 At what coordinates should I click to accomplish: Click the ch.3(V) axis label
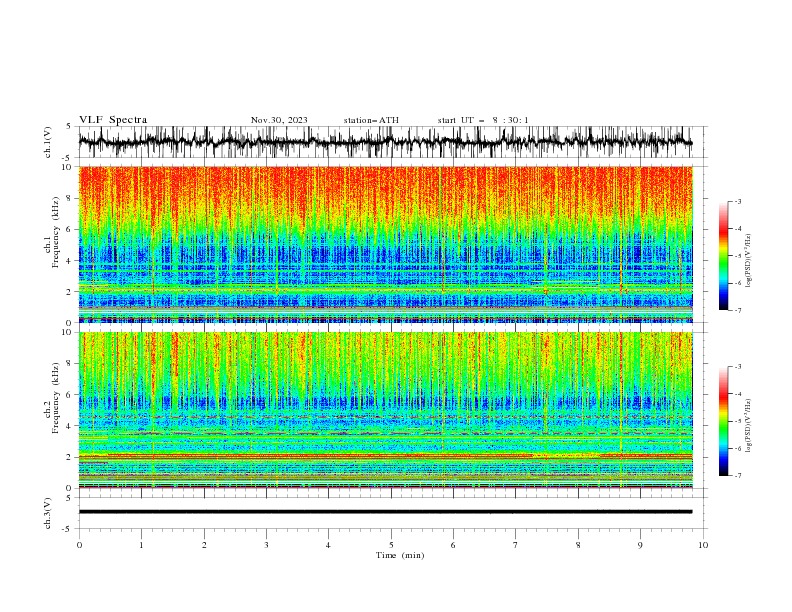[x=48, y=513]
